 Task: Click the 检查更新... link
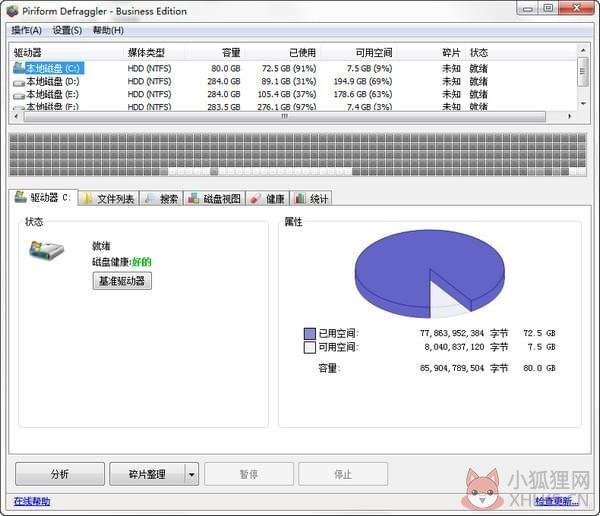[x=556, y=501]
